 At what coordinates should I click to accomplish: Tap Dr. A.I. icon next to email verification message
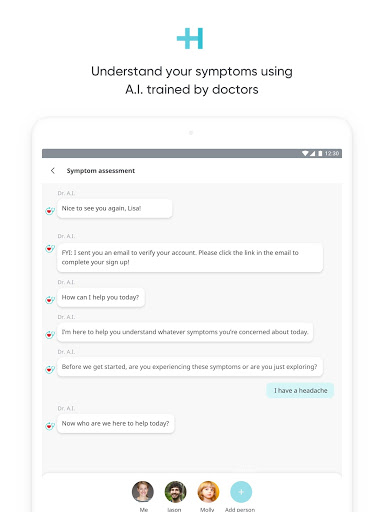pos(50,249)
